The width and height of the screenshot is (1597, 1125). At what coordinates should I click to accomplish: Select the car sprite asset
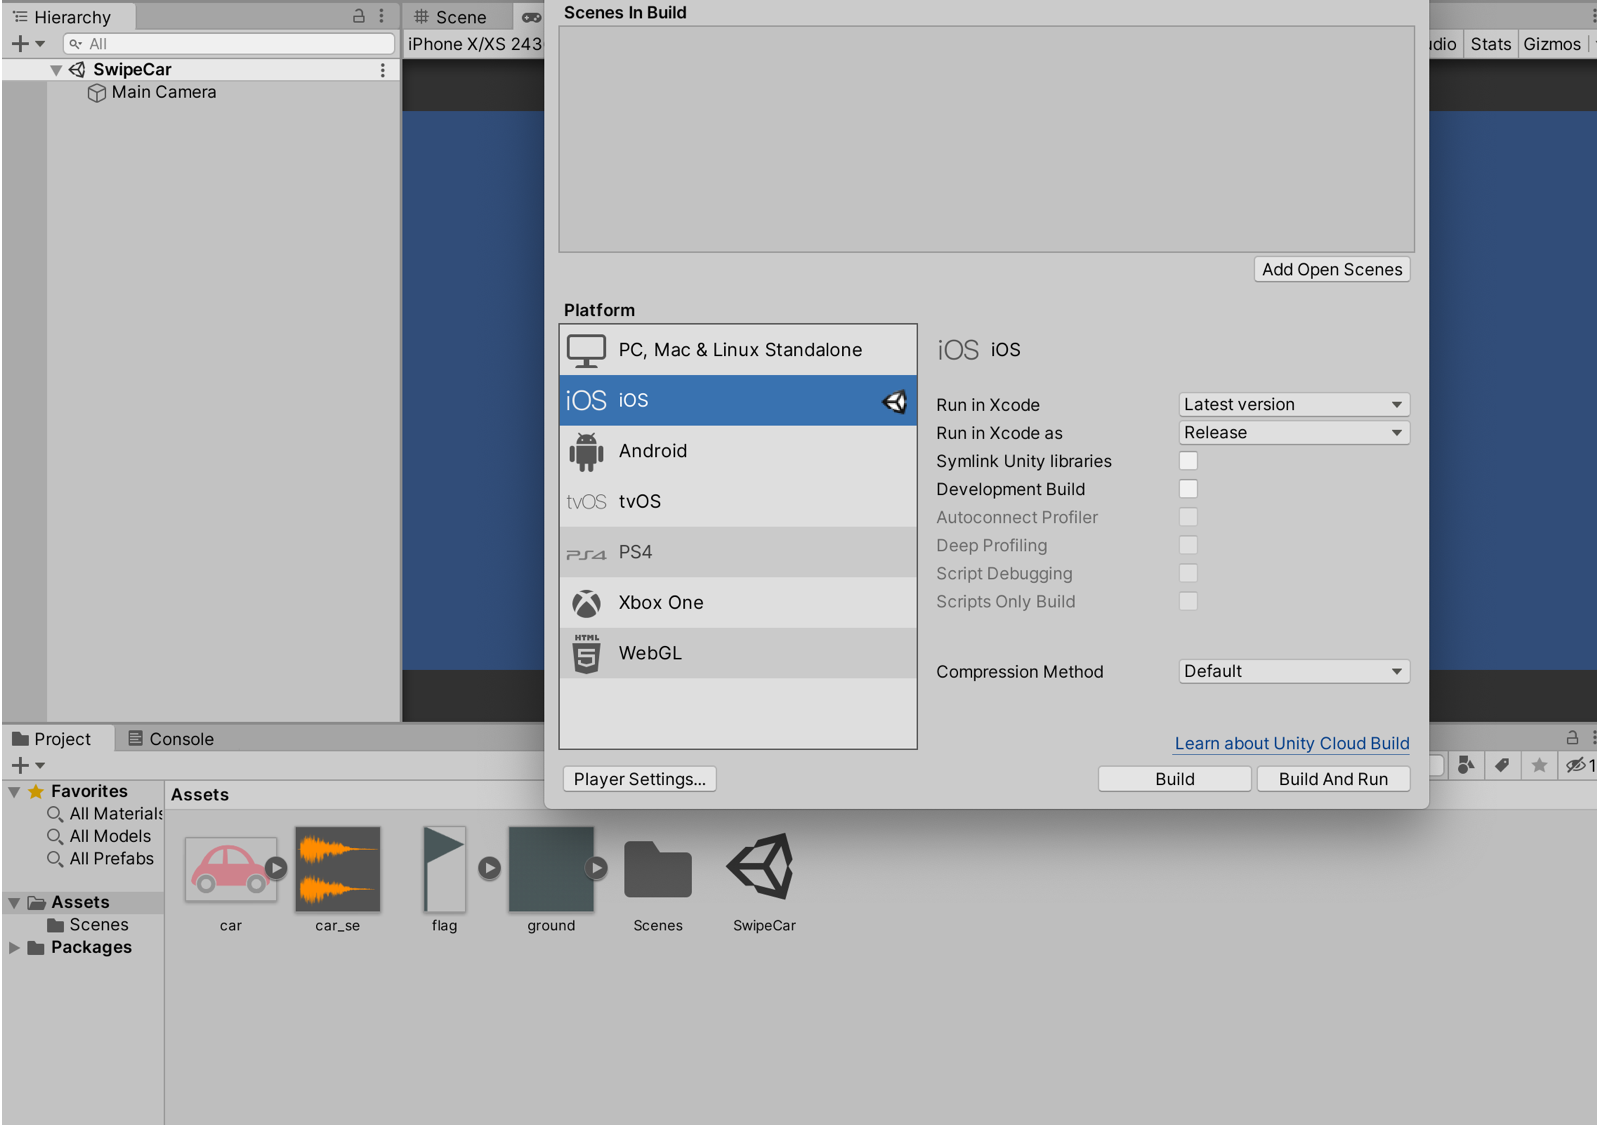[x=231, y=869]
